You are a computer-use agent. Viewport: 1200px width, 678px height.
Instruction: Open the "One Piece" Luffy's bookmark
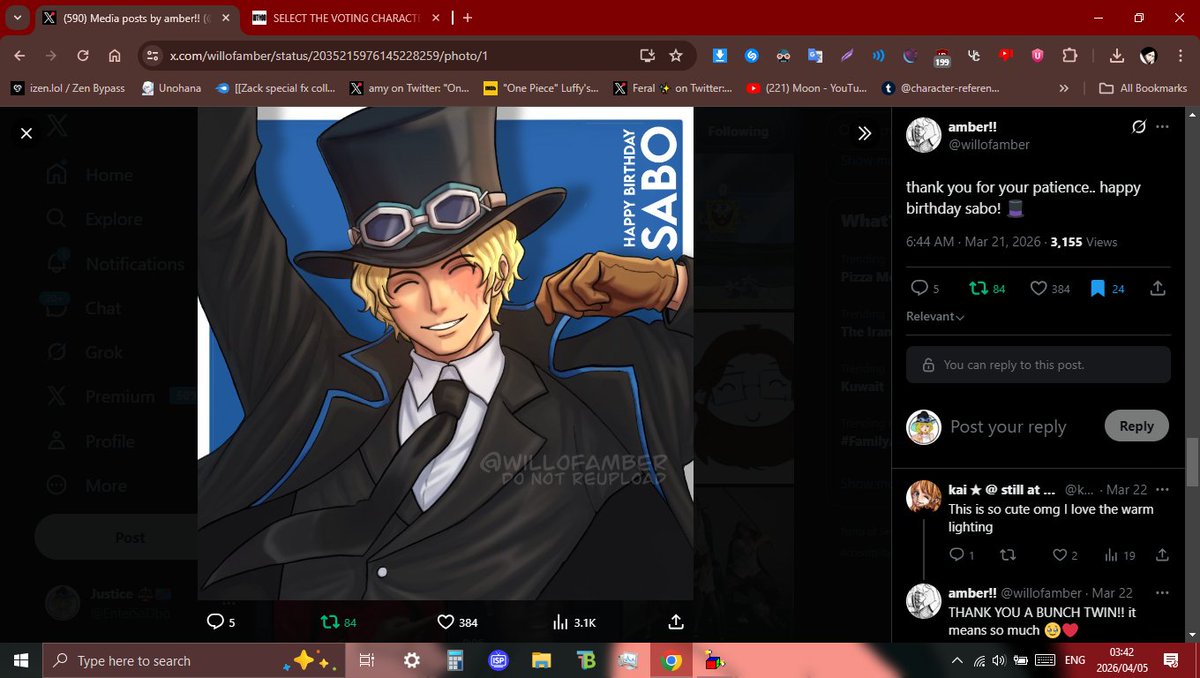(541, 88)
